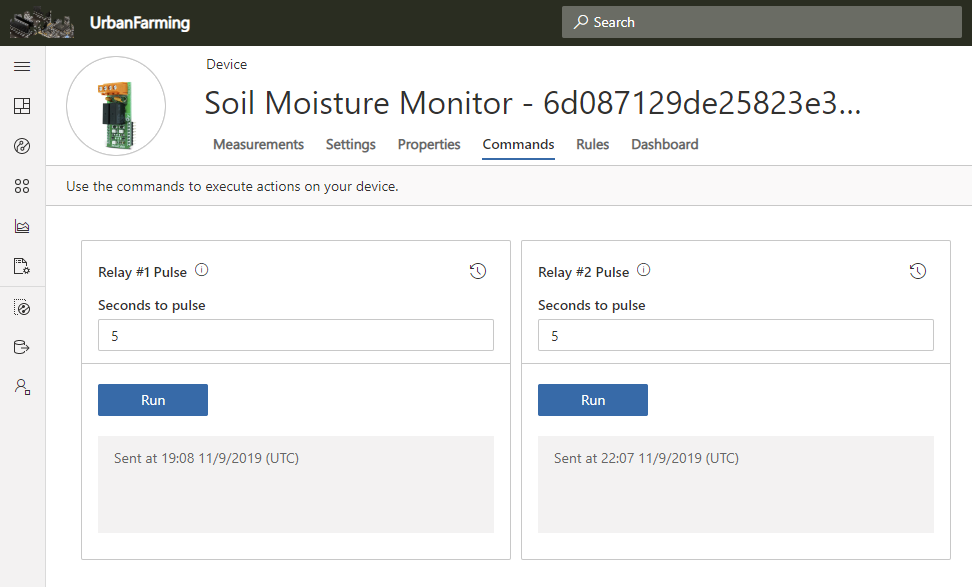Viewport: 972px width, 587px height.
Task: Show command history for Relay #2 Pulse
Action: 918,271
